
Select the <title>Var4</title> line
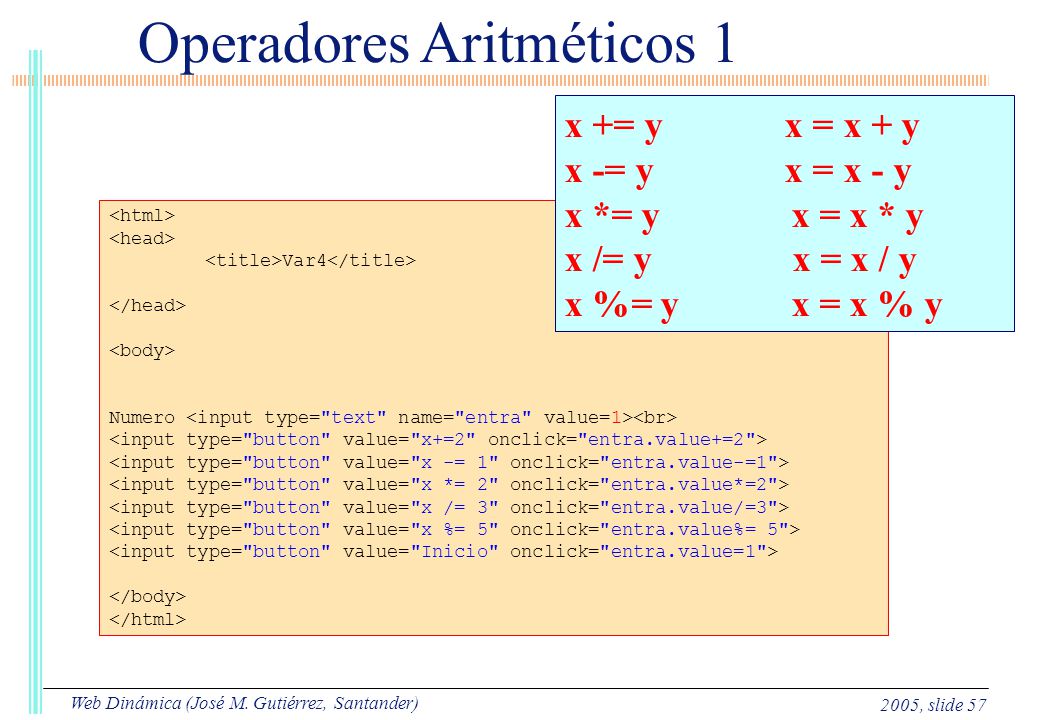coord(310,261)
